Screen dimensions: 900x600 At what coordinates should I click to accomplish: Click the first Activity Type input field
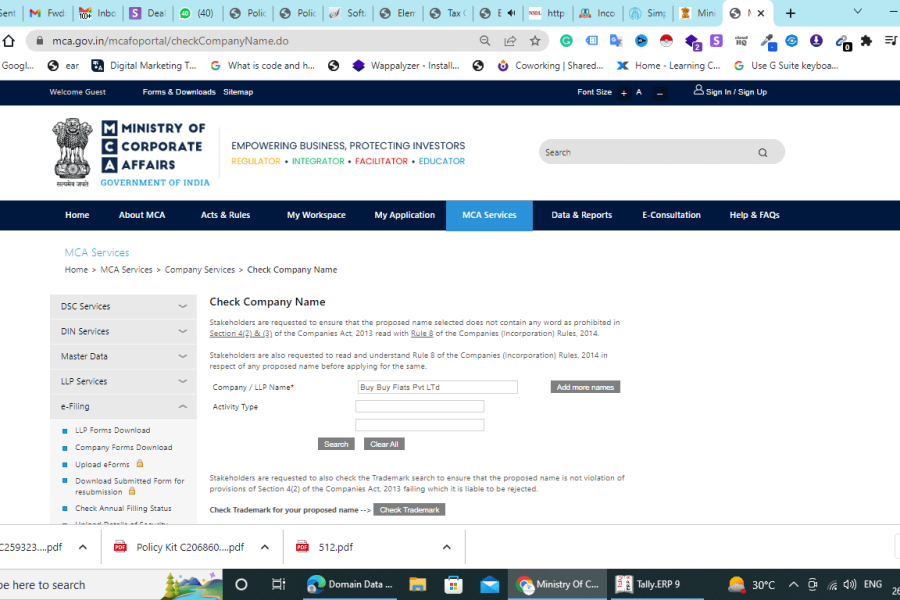(x=420, y=407)
